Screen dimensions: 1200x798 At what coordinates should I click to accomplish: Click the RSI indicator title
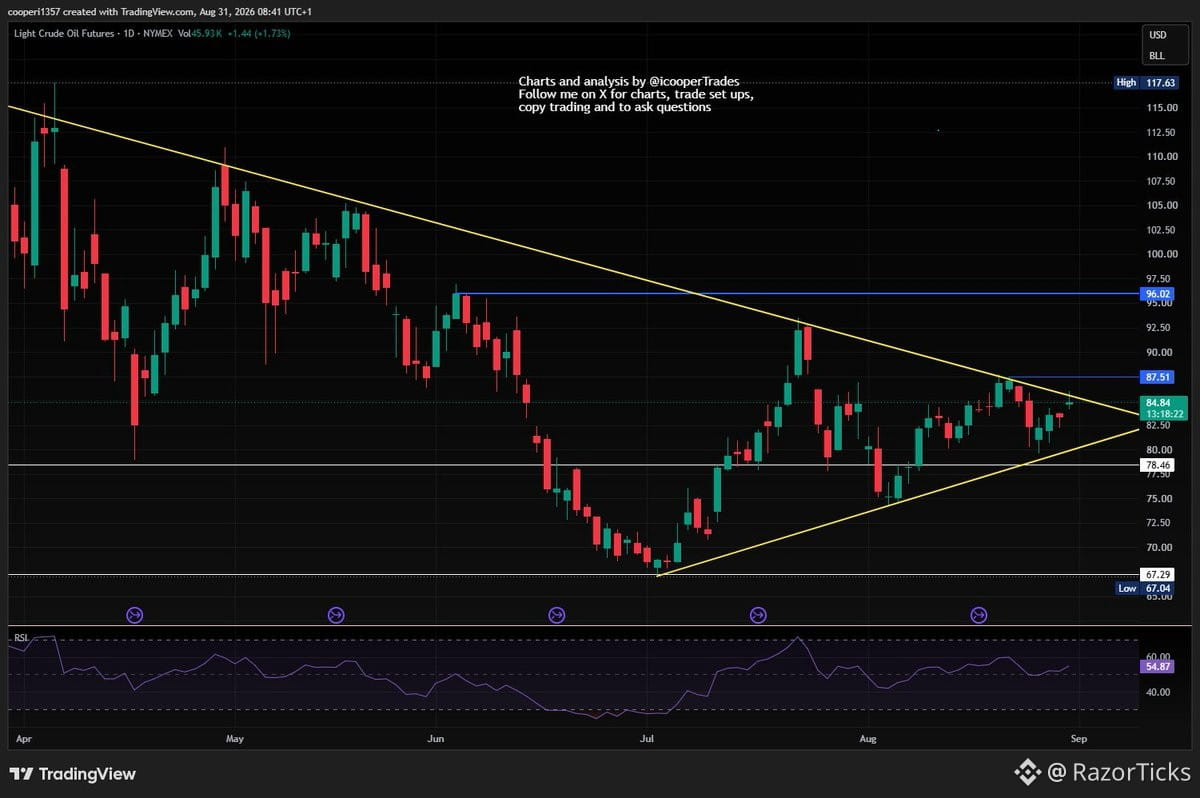(19, 637)
